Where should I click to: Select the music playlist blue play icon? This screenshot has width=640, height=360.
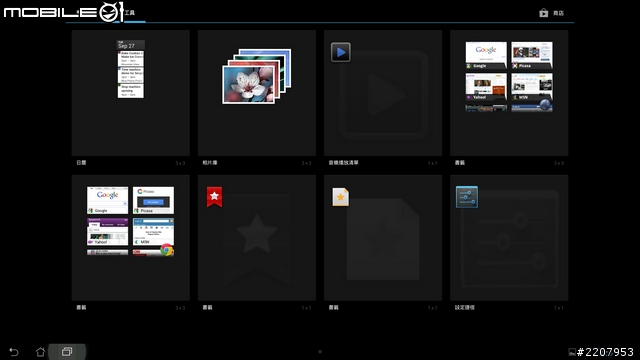341,52
